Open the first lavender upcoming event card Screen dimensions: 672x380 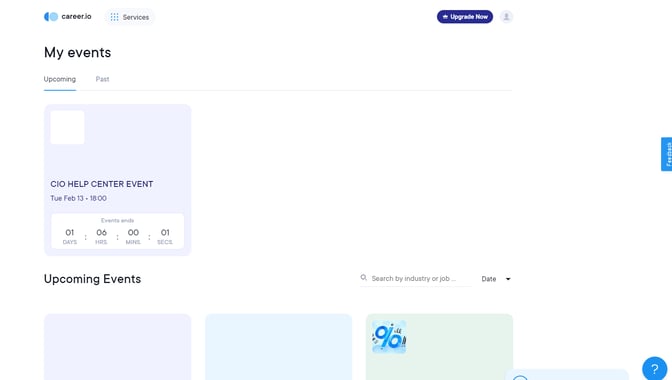pos(117,347)
